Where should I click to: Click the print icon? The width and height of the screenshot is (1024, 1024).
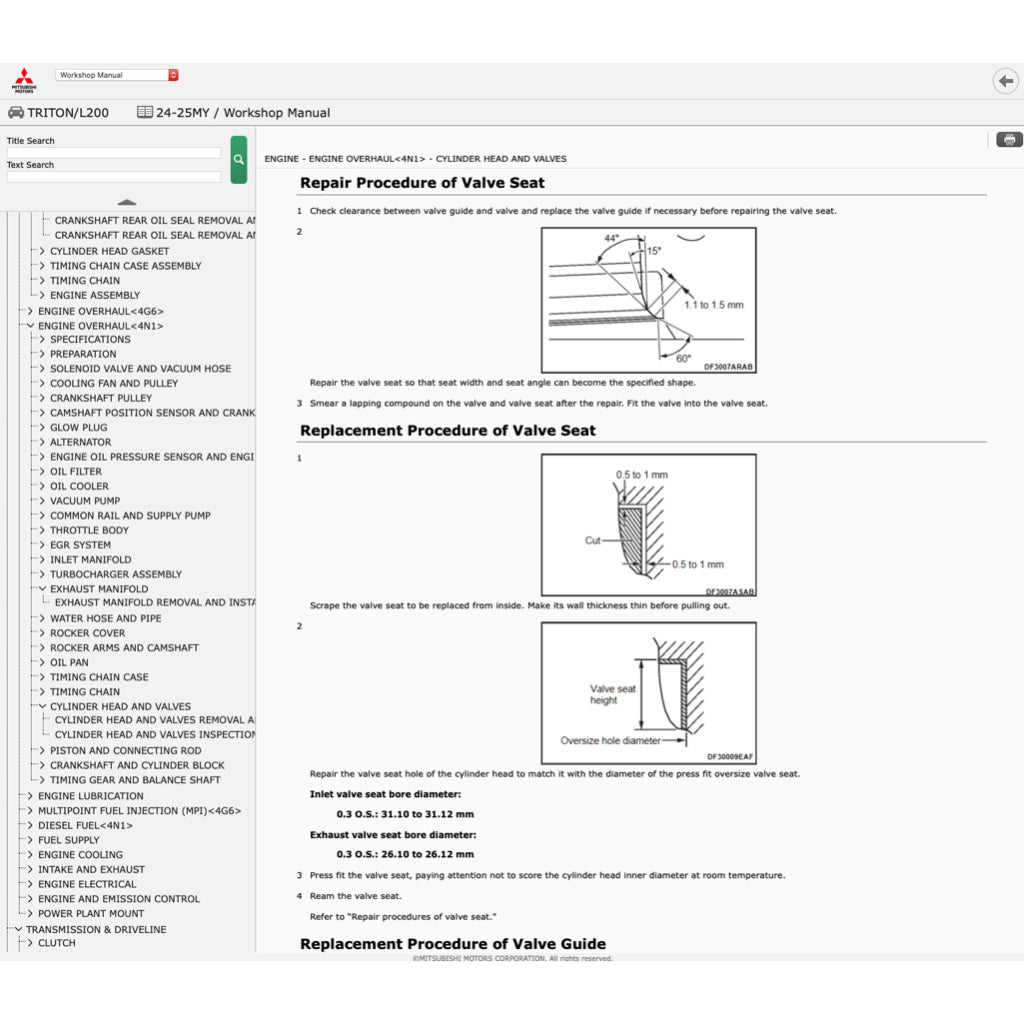(1009, 140)
